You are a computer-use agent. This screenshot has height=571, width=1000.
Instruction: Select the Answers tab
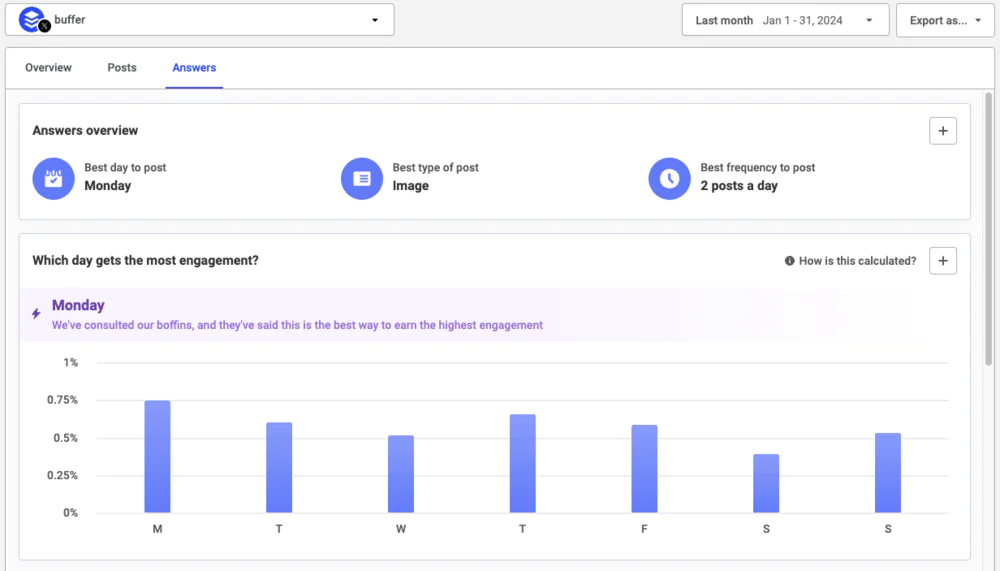(194, 68)
